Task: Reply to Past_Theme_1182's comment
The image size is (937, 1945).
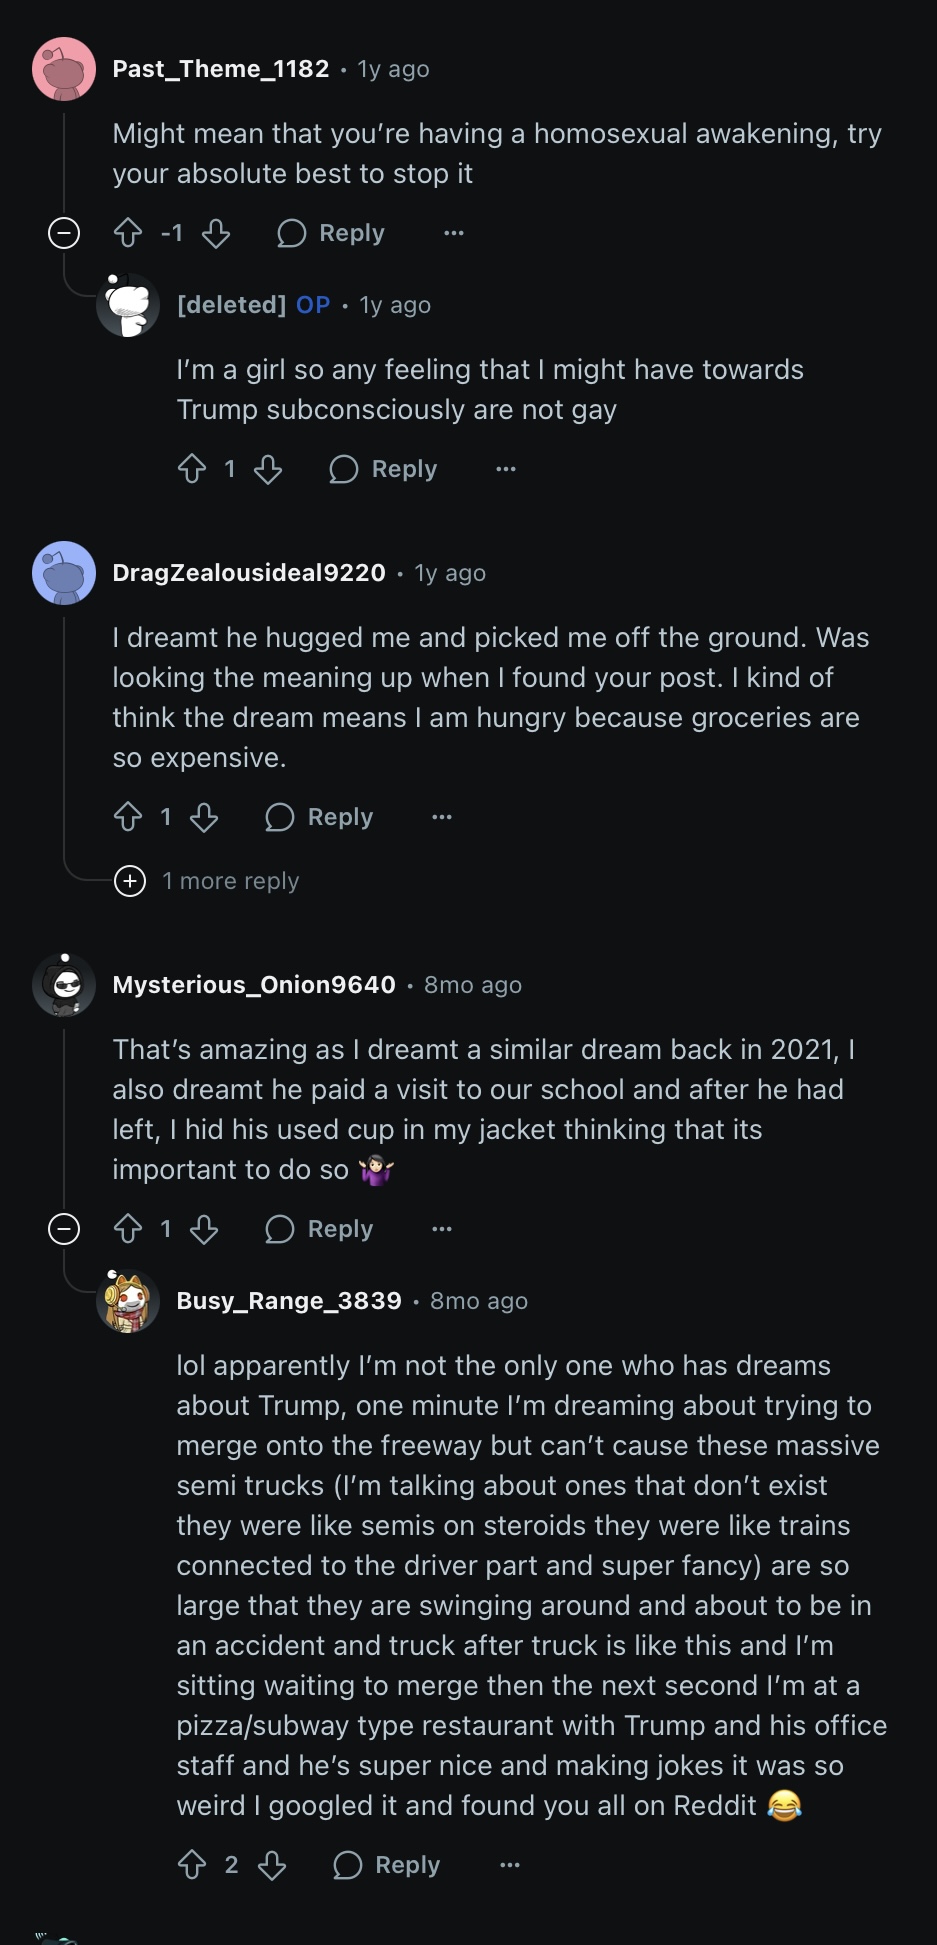Action: [332, 233]
